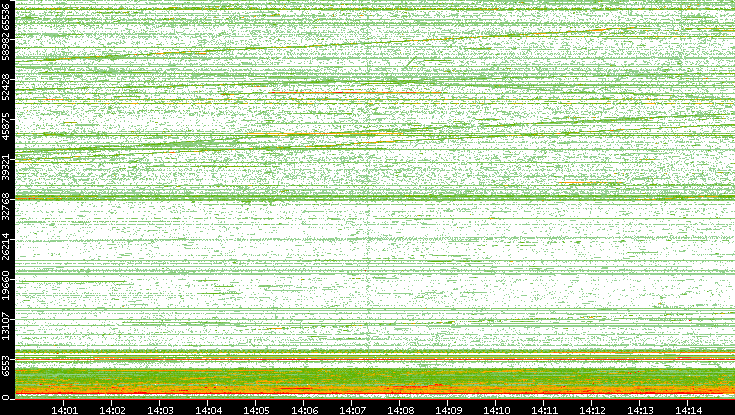Select the 45875 vertical axis label
Viewport: 735px width, 415px height.
coord(5,128)
